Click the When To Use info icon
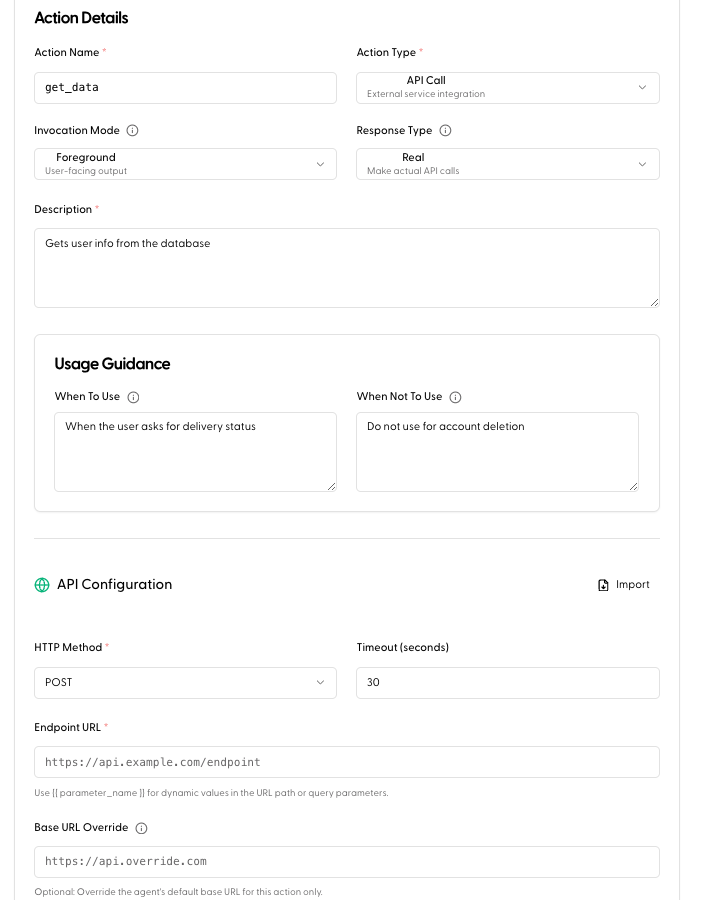This screenshot has width=701, height=900. pyautogui.click(x=134, y=397)
